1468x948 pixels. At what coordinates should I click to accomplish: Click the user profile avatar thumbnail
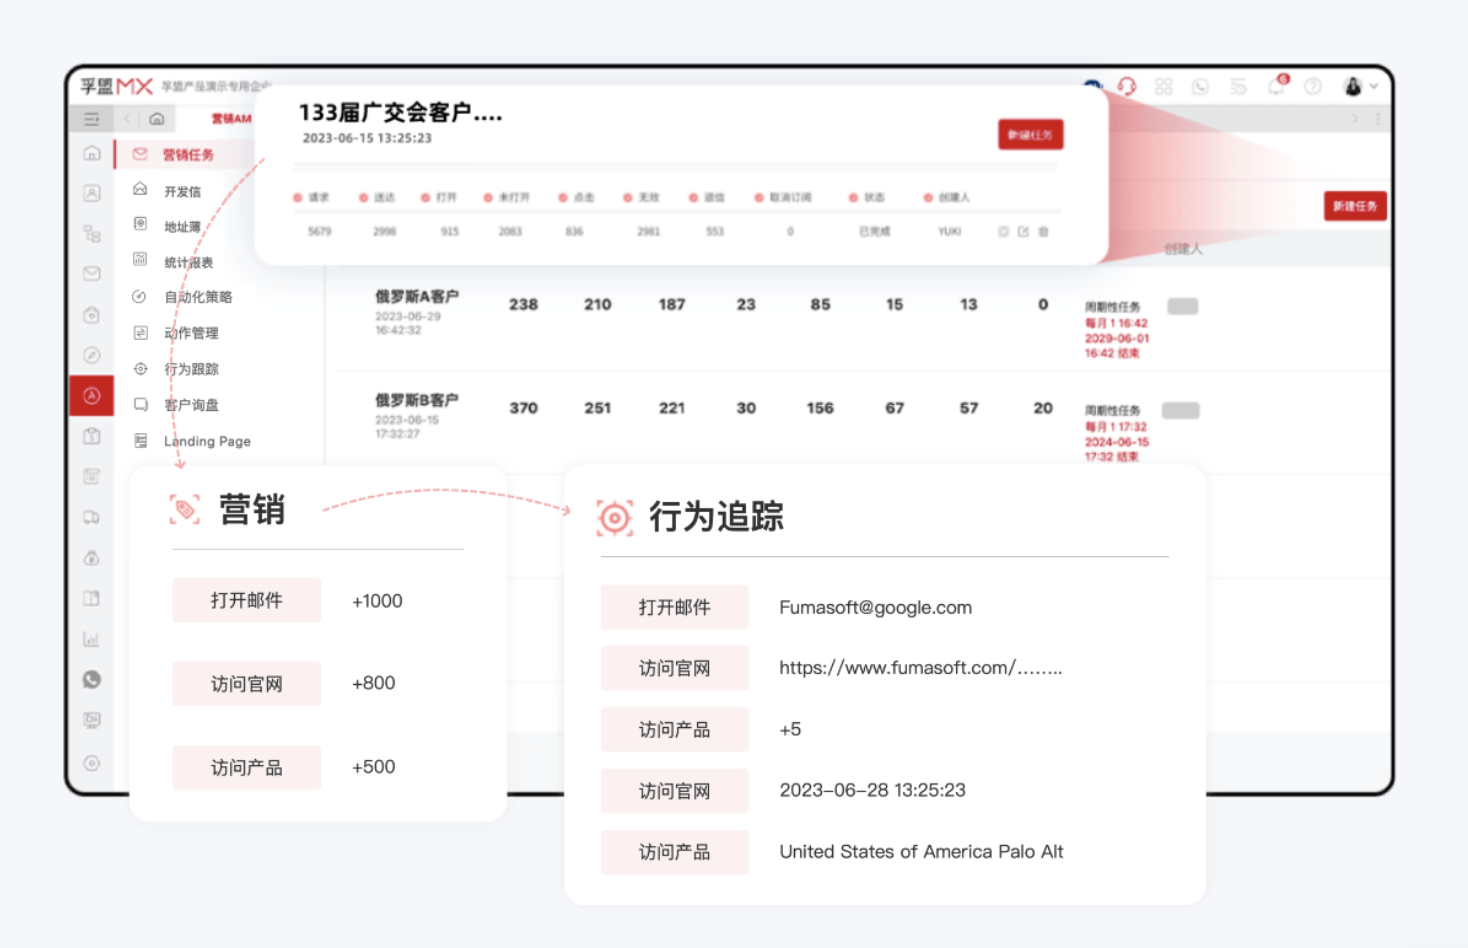1354,86
